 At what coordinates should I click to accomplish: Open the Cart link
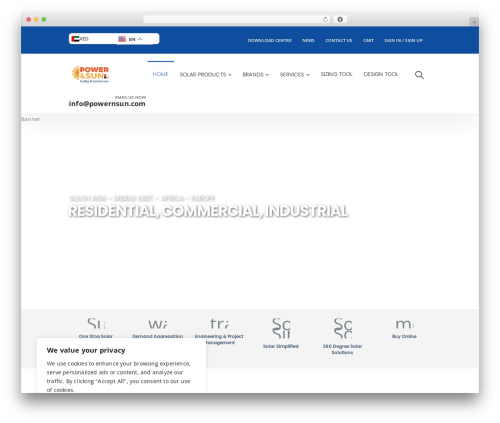pos(368,40)
